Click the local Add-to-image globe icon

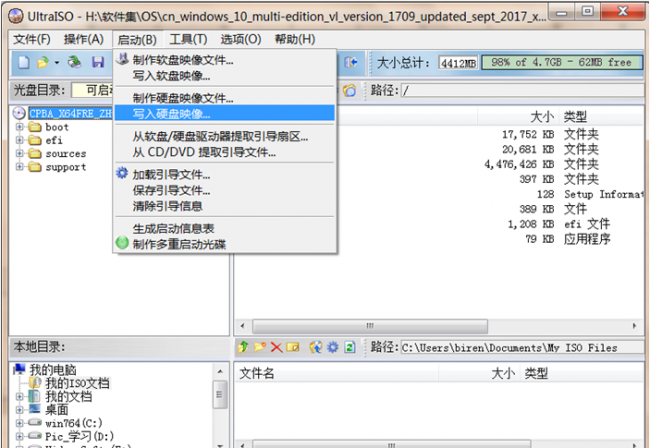315,346
